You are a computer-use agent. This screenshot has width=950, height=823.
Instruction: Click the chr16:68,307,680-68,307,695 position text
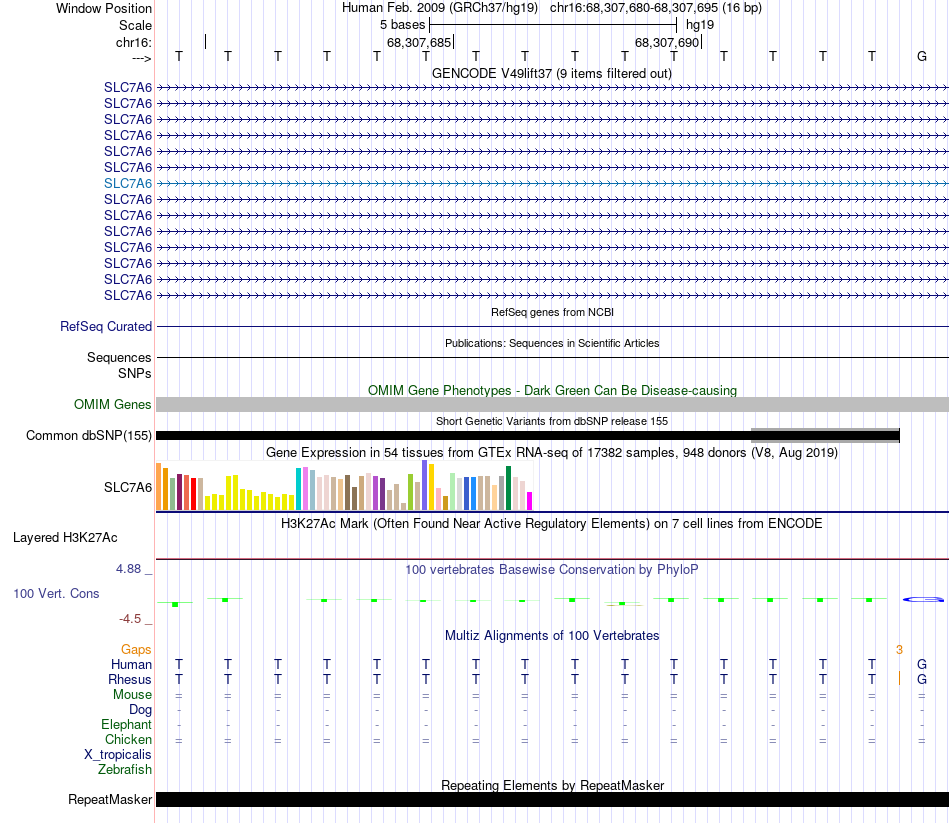(656, 8)
